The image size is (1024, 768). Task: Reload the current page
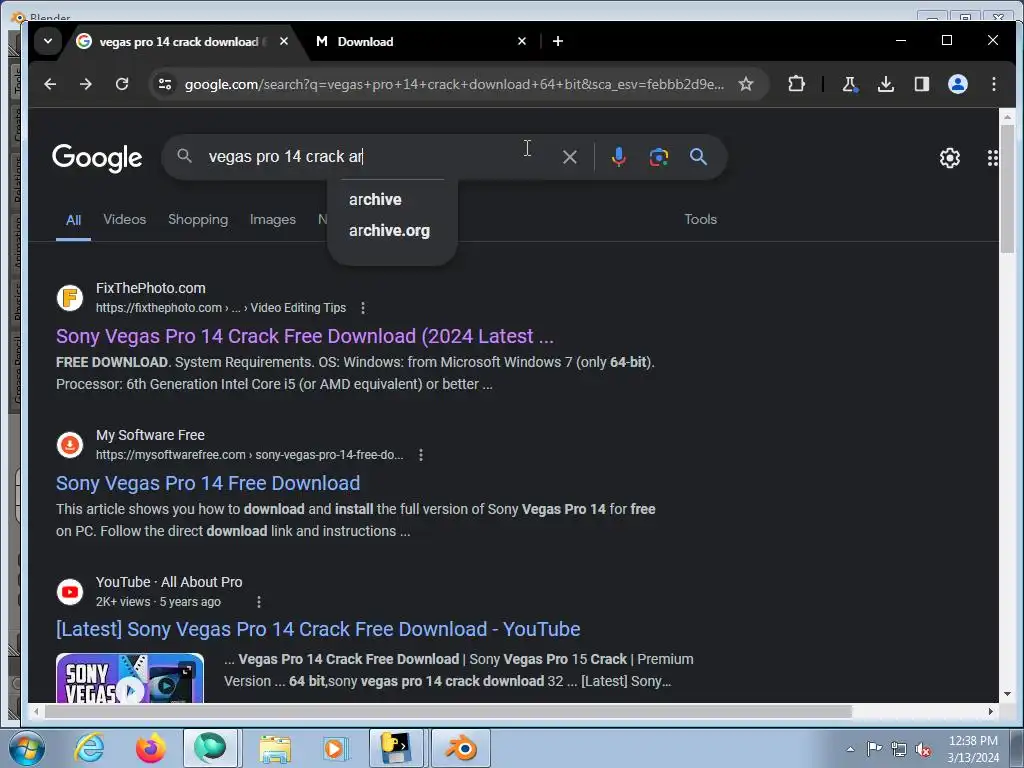(x=121, y=84)
